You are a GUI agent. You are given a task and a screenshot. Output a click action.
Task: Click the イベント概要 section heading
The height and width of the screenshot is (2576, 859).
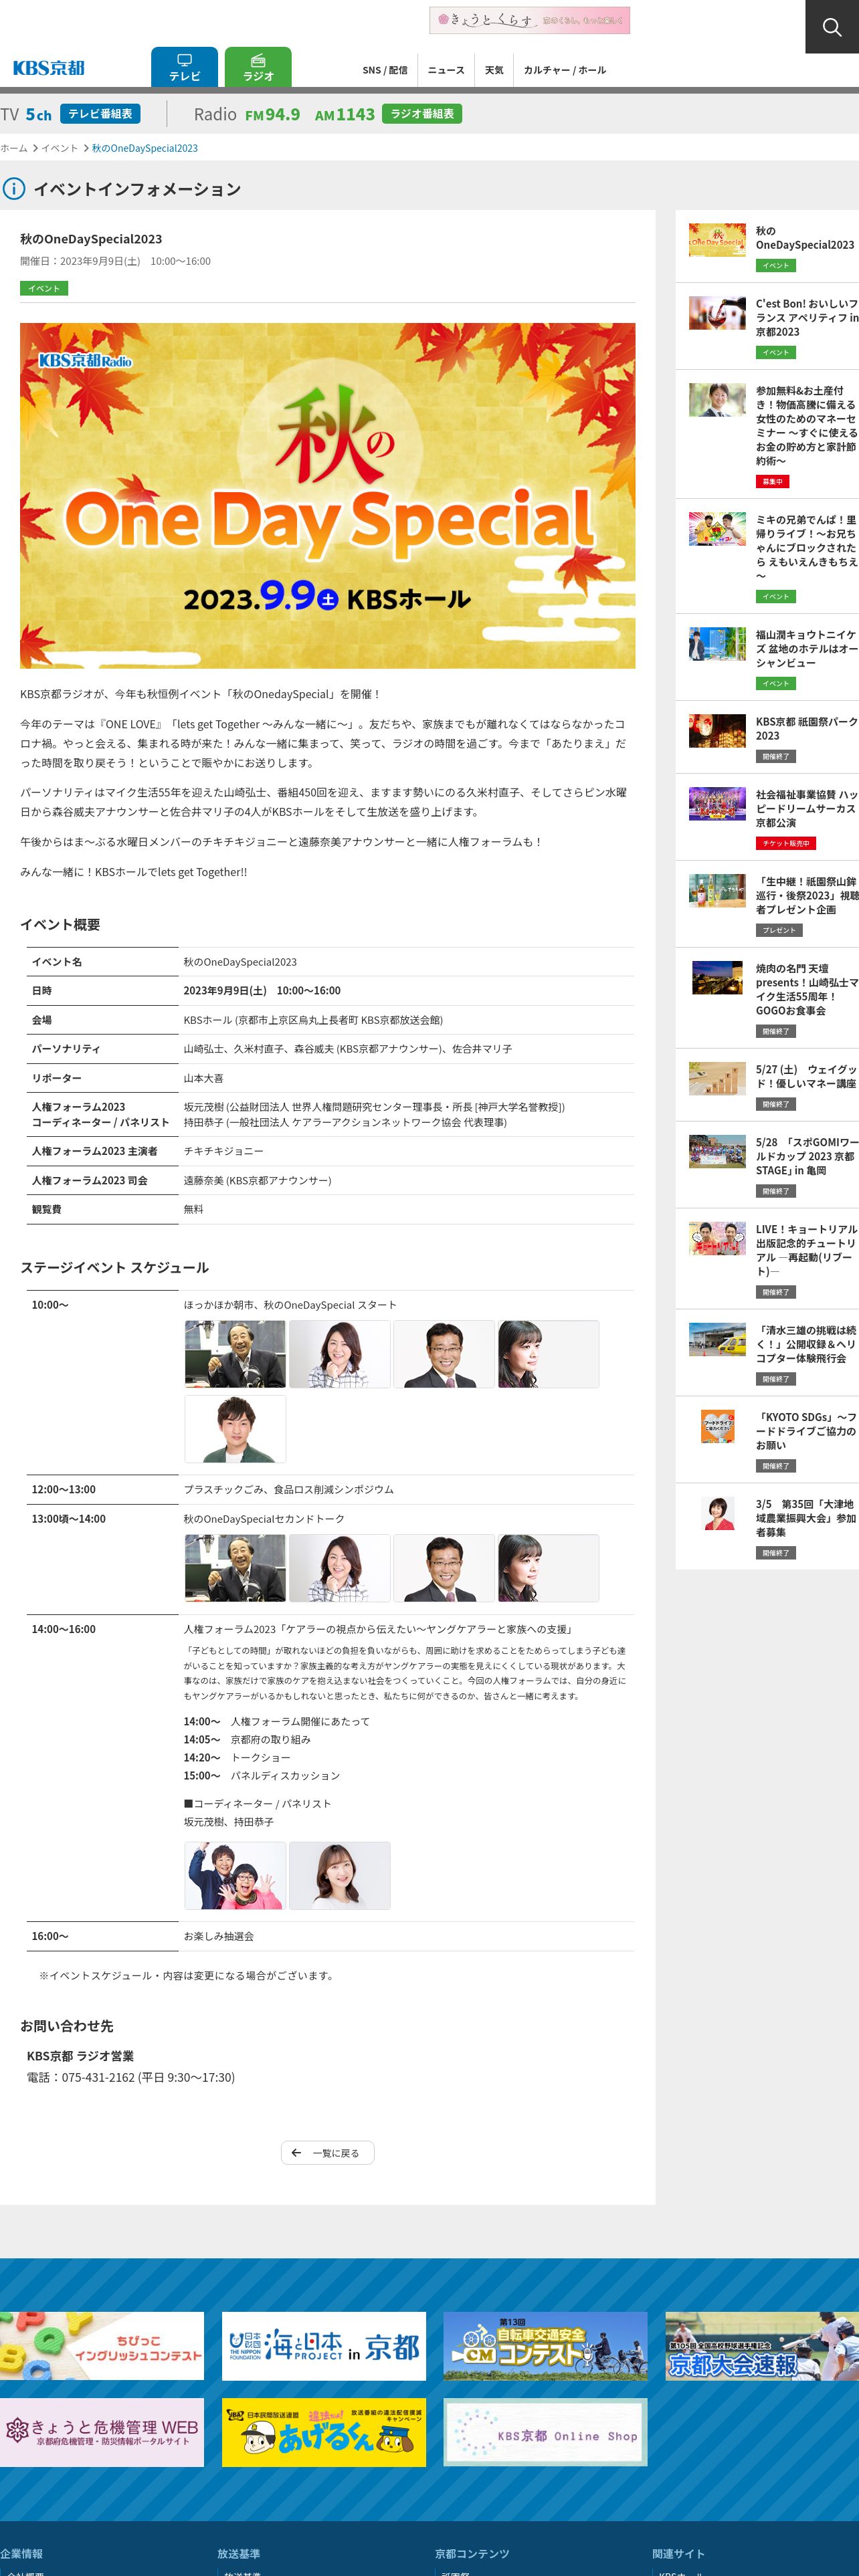[x=60, y=924]
